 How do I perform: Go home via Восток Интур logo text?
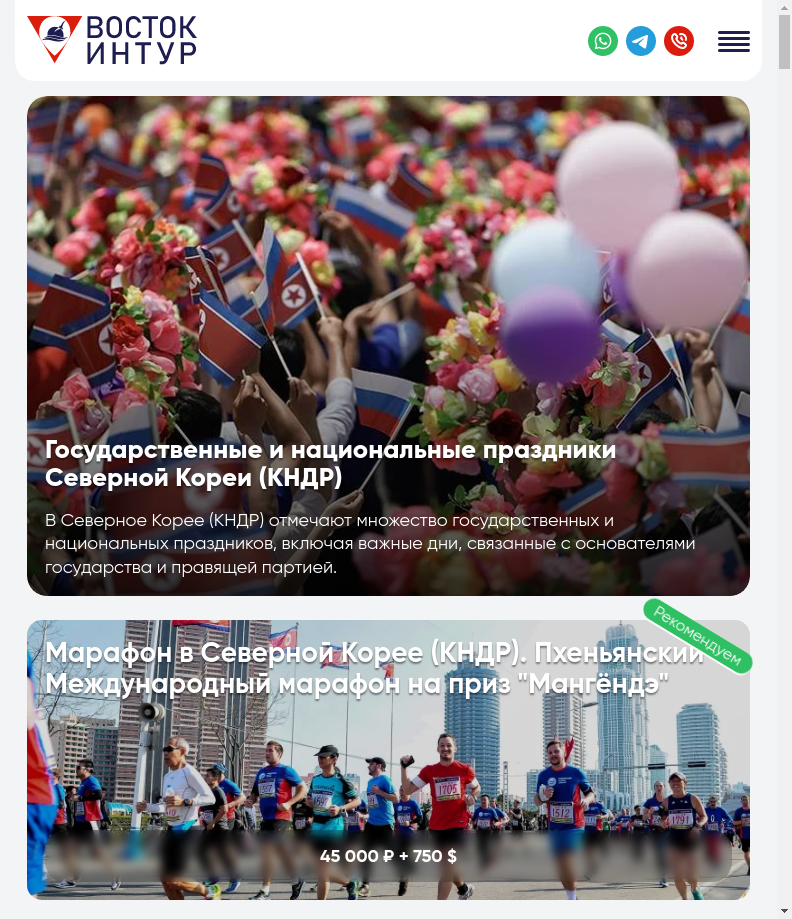point(142,40)
